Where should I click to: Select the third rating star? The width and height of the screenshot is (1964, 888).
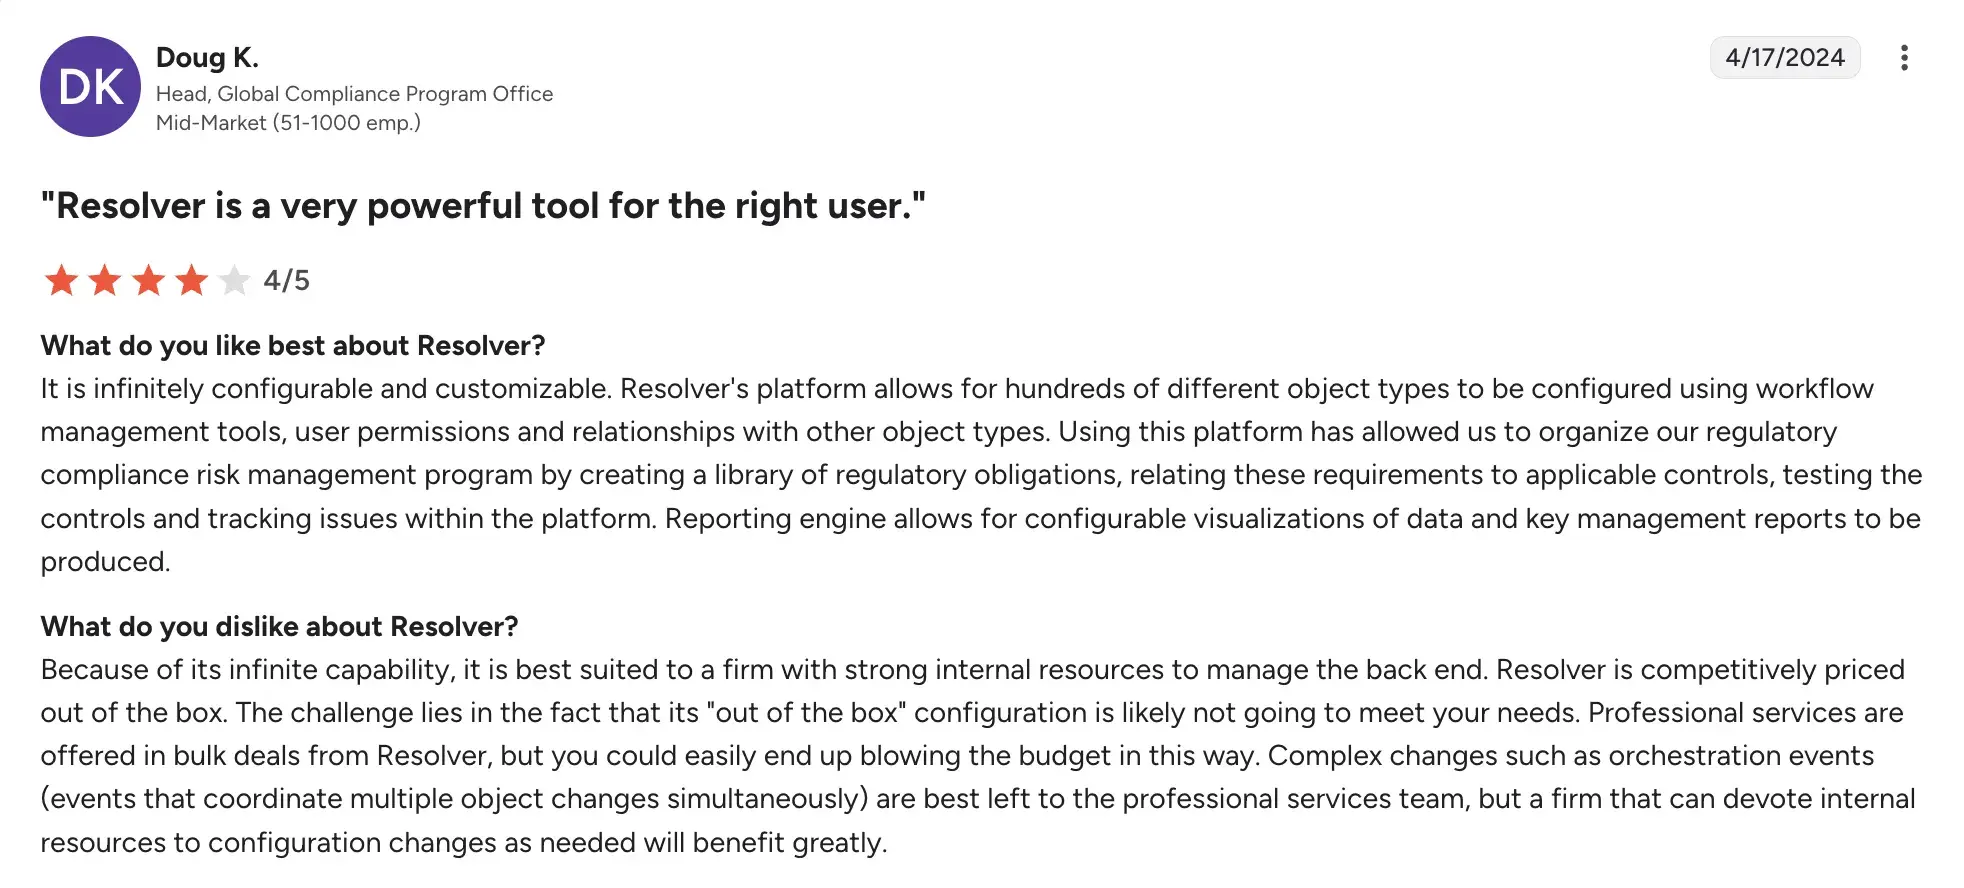(148, 281)
